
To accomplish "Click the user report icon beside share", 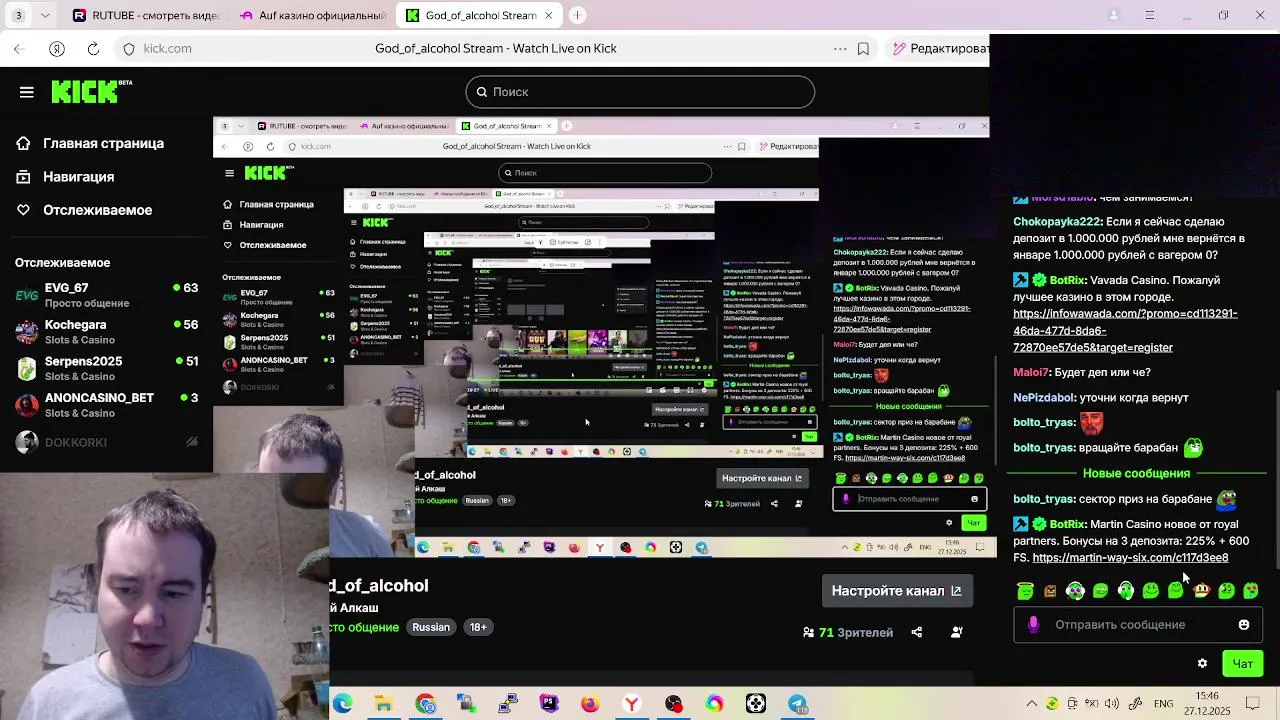I will (x=957, y=632).
